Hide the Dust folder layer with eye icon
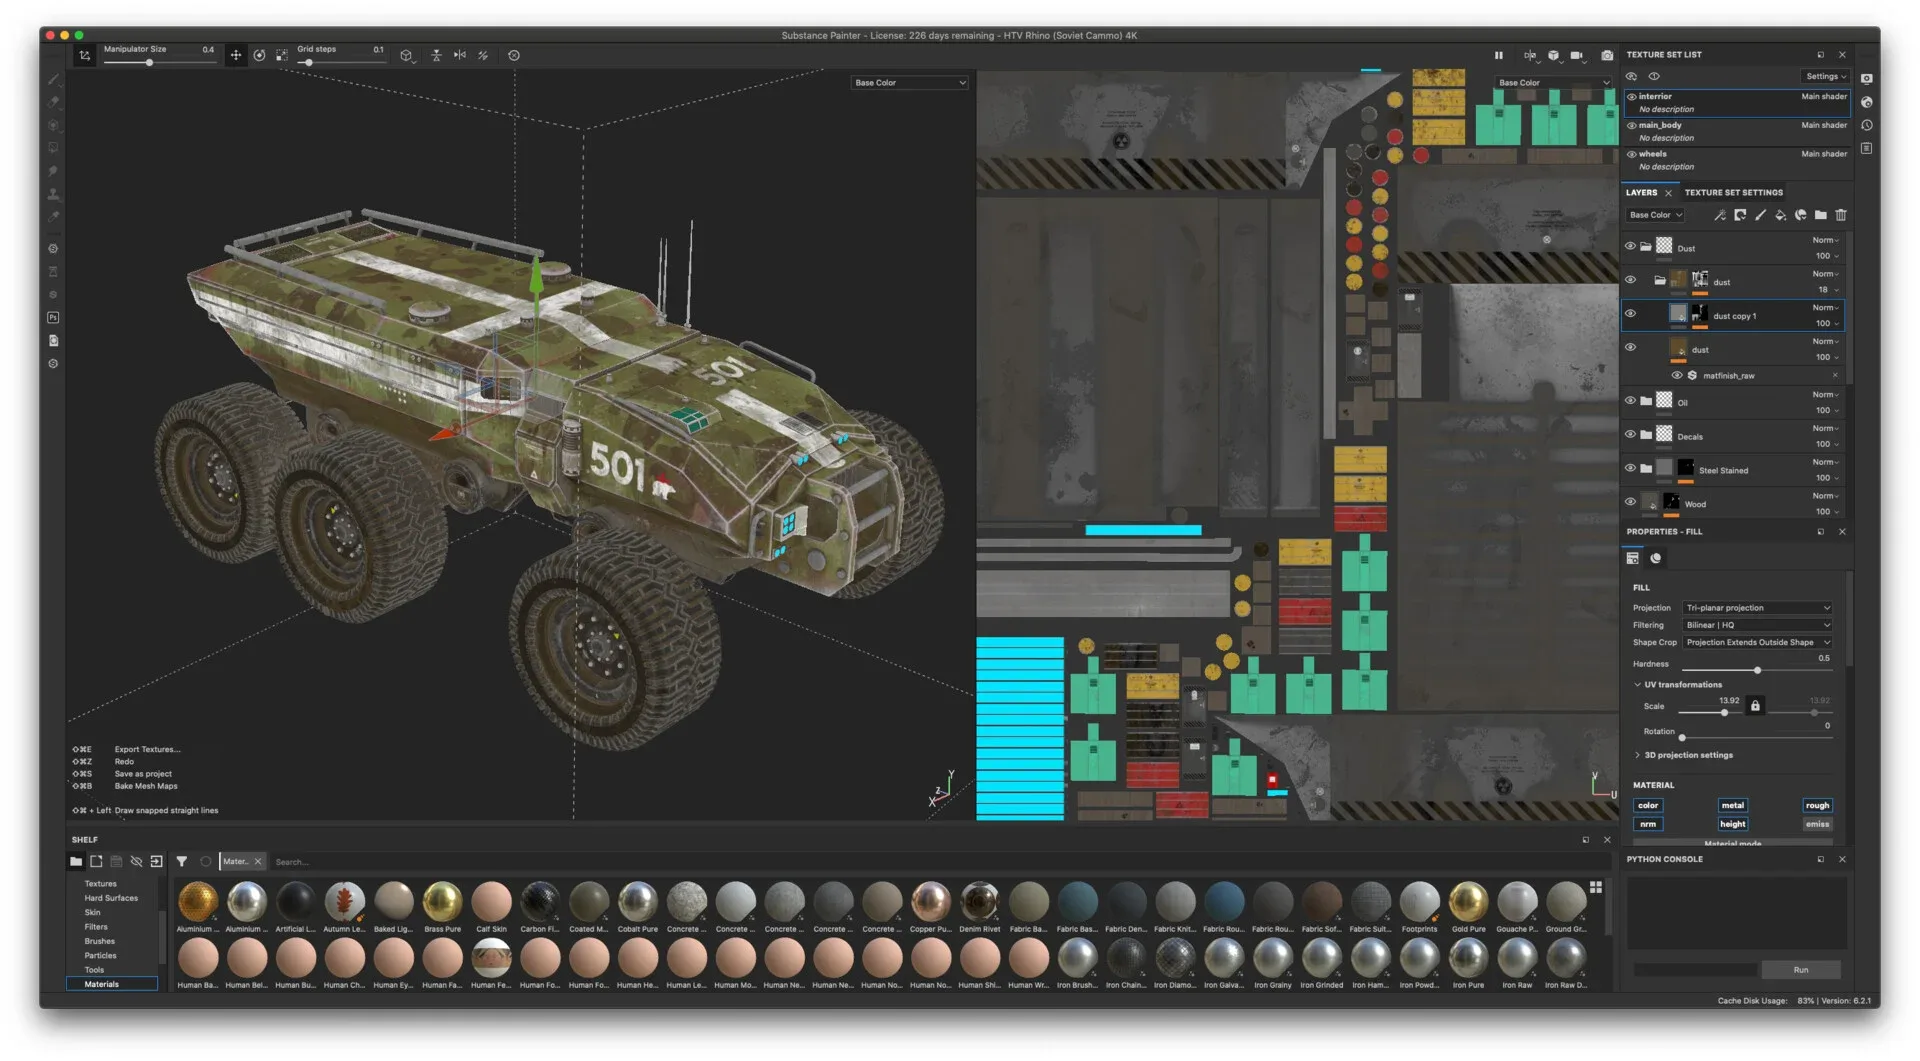Screen dimensions: 1920x1061 coord(1630,246)
